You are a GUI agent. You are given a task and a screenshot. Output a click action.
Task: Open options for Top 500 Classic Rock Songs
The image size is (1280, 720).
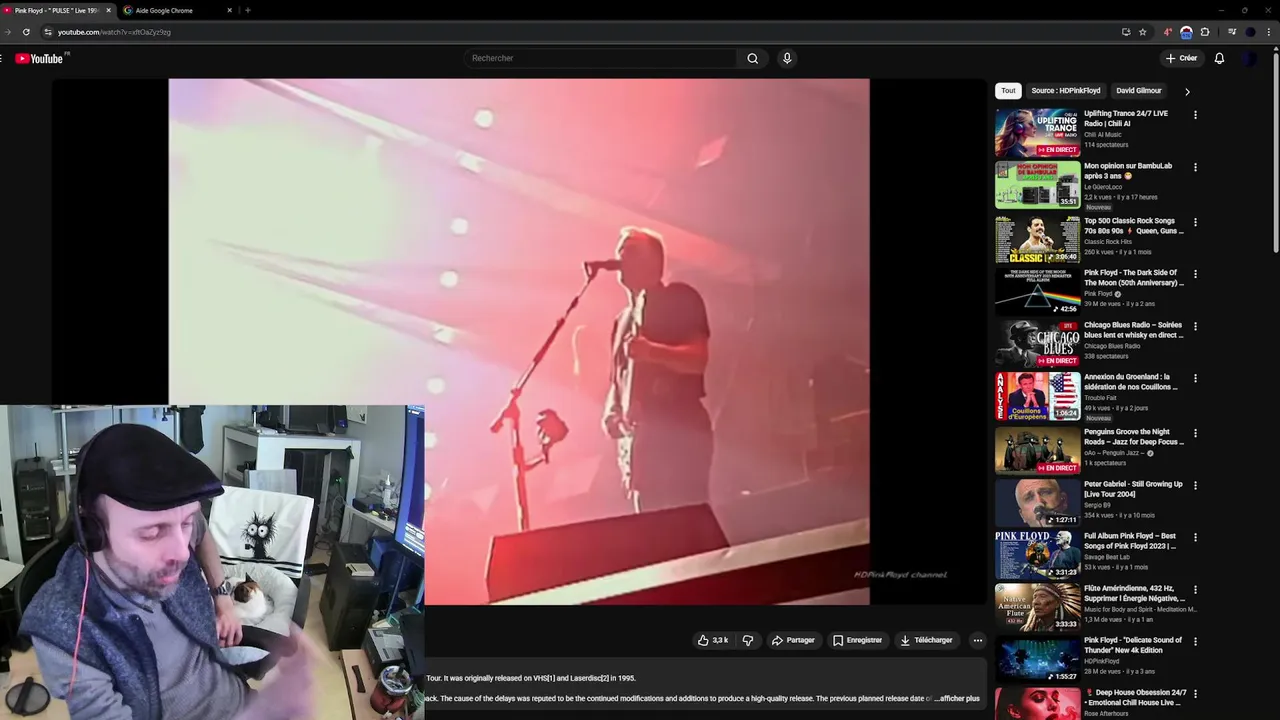1195,222
